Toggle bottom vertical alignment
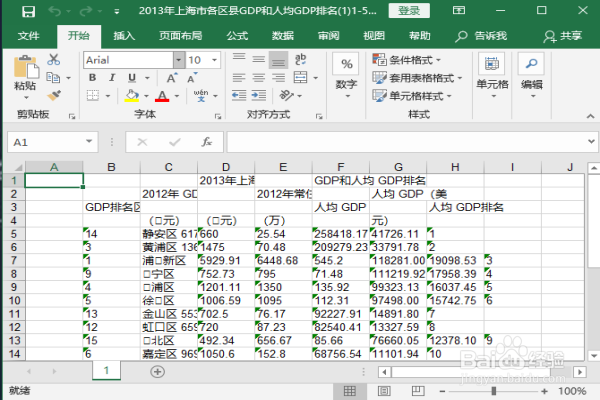The height and width of the screenshot is (400, 600). 278,60
